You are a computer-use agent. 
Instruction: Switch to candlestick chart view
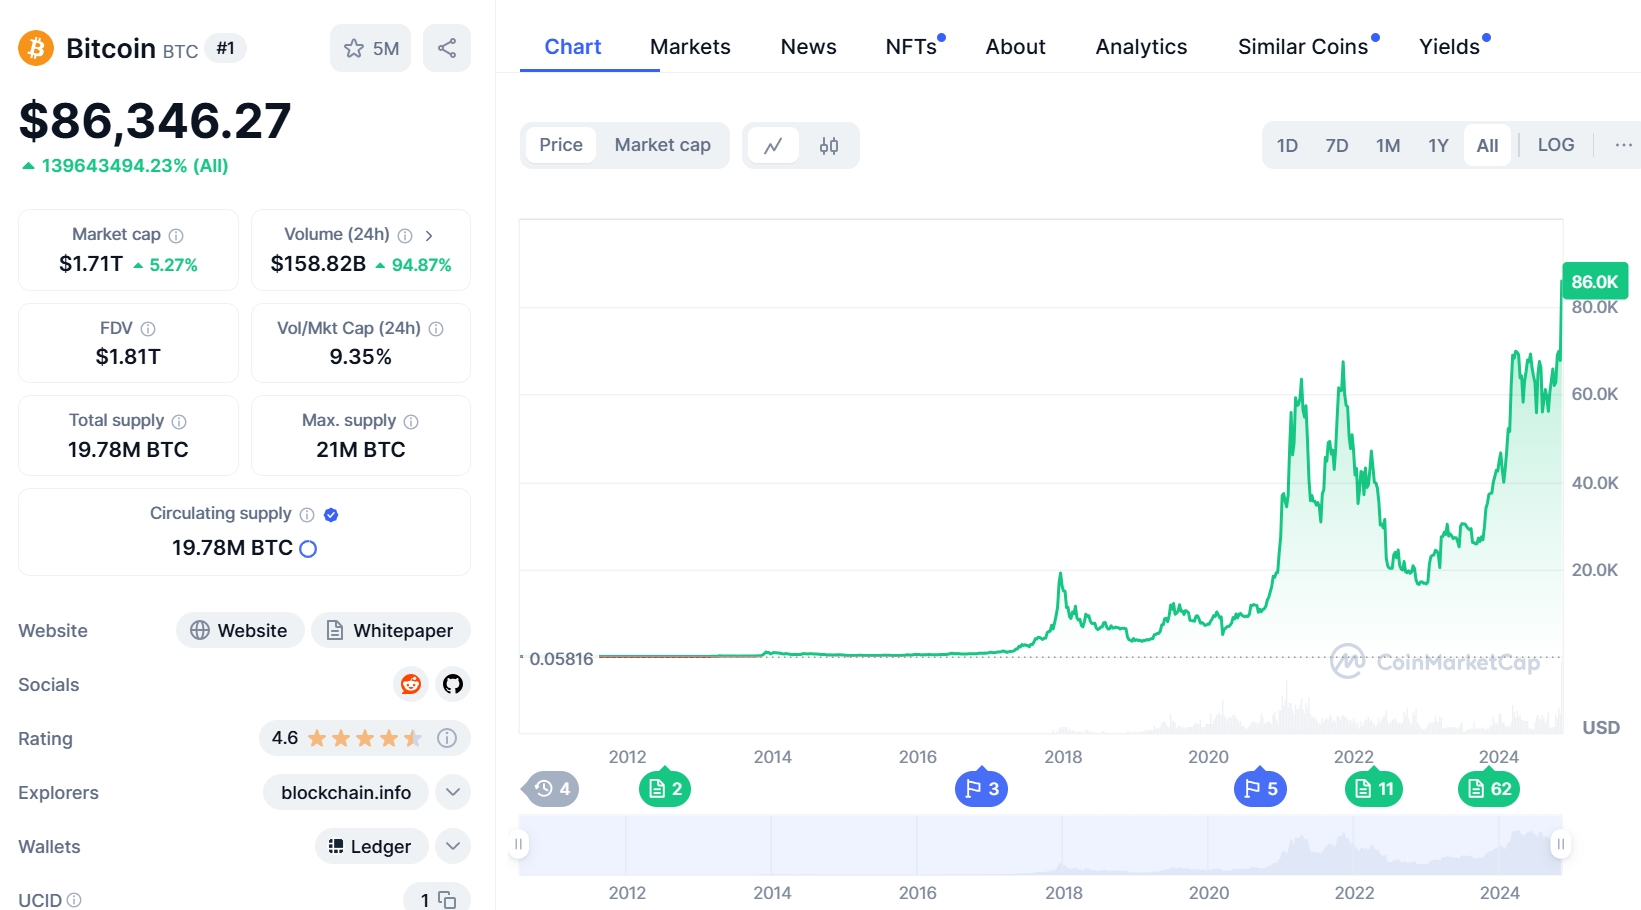click(828, 146)
